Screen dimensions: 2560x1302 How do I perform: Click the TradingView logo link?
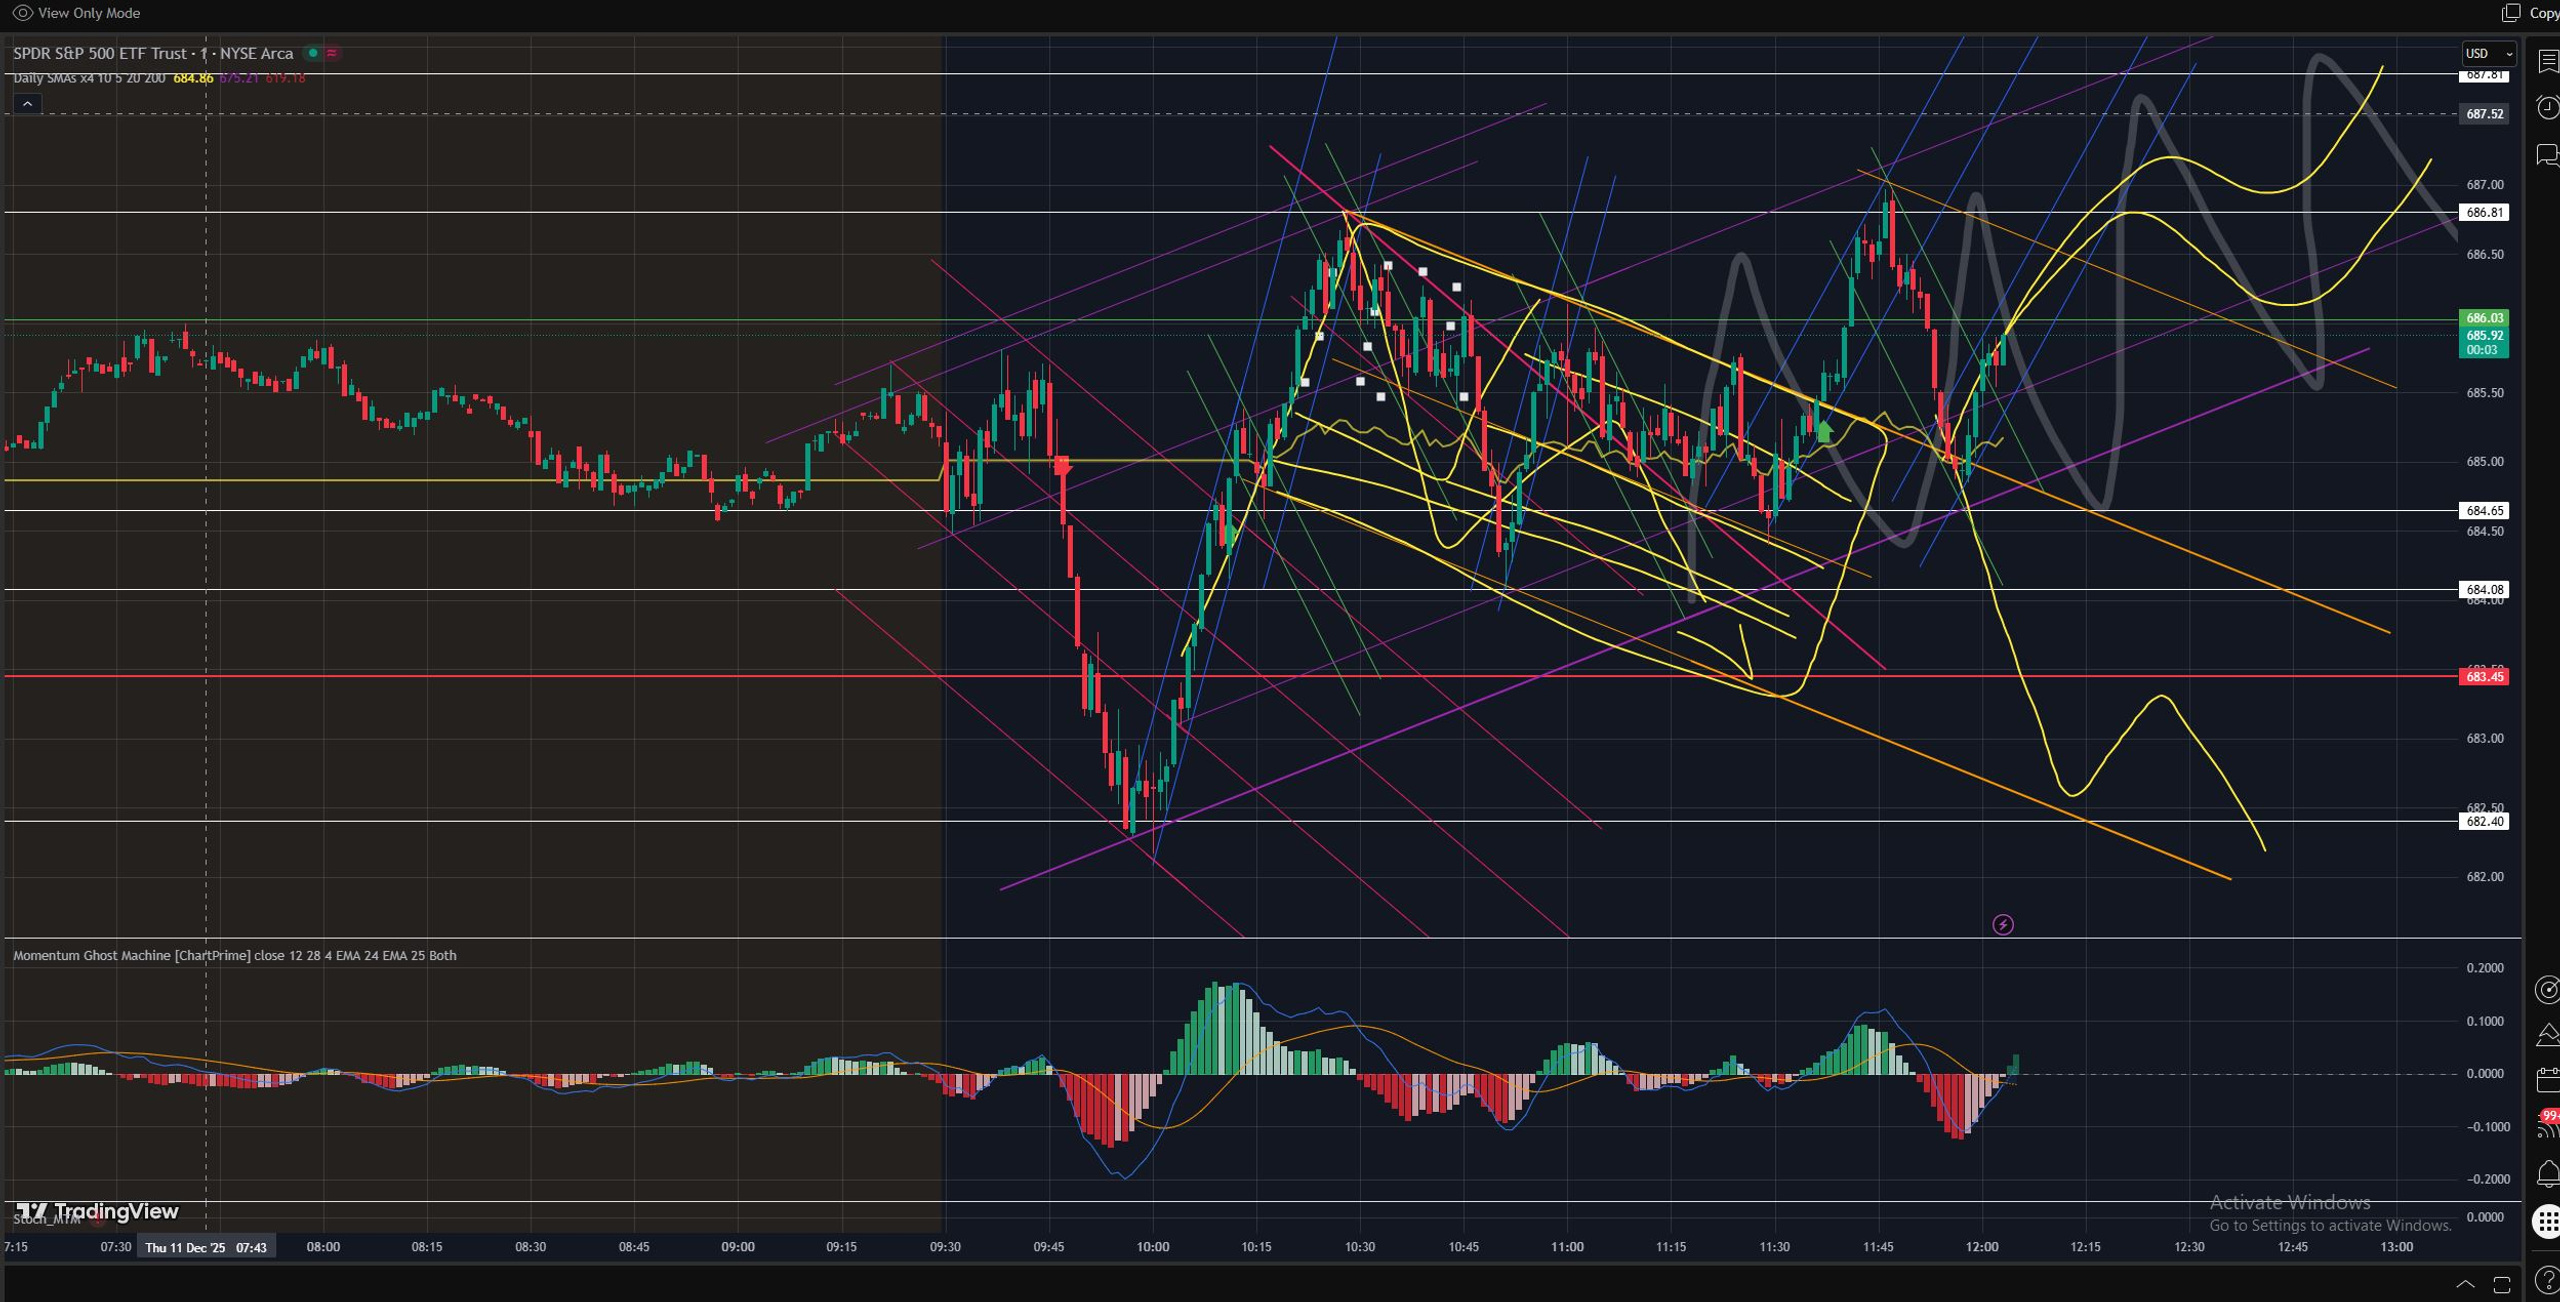tap(97, 1211)
